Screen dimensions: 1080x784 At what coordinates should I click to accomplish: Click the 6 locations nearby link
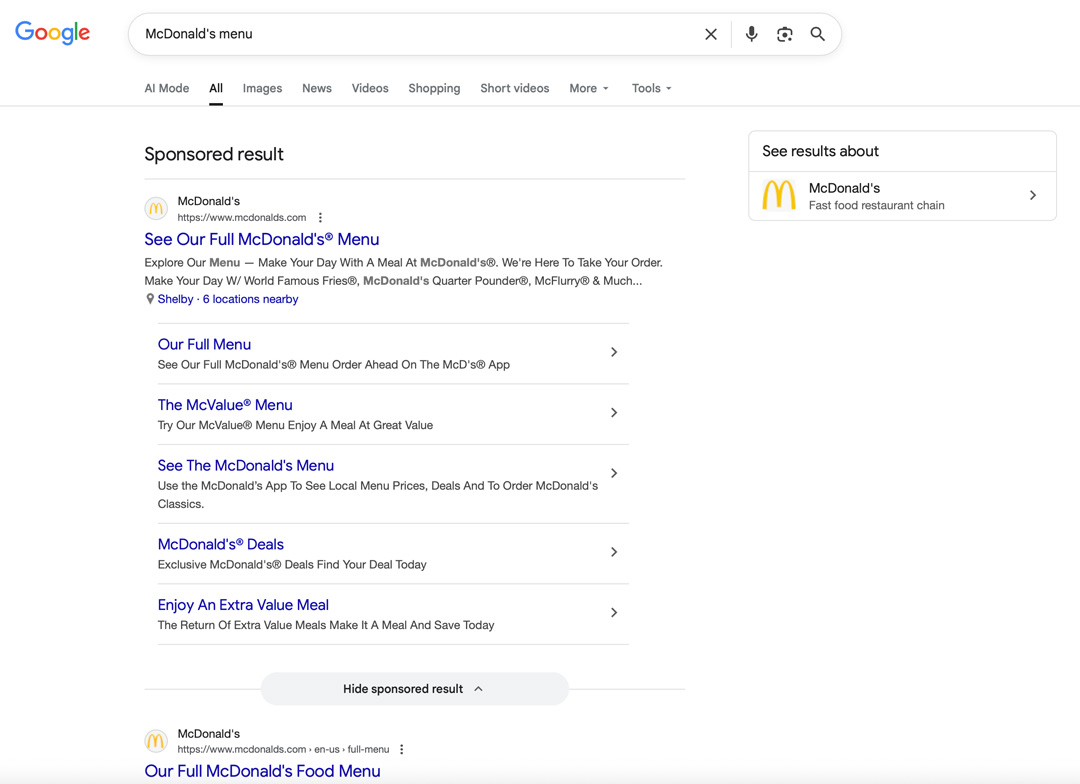pyautogui.click(x=250, y=298)
